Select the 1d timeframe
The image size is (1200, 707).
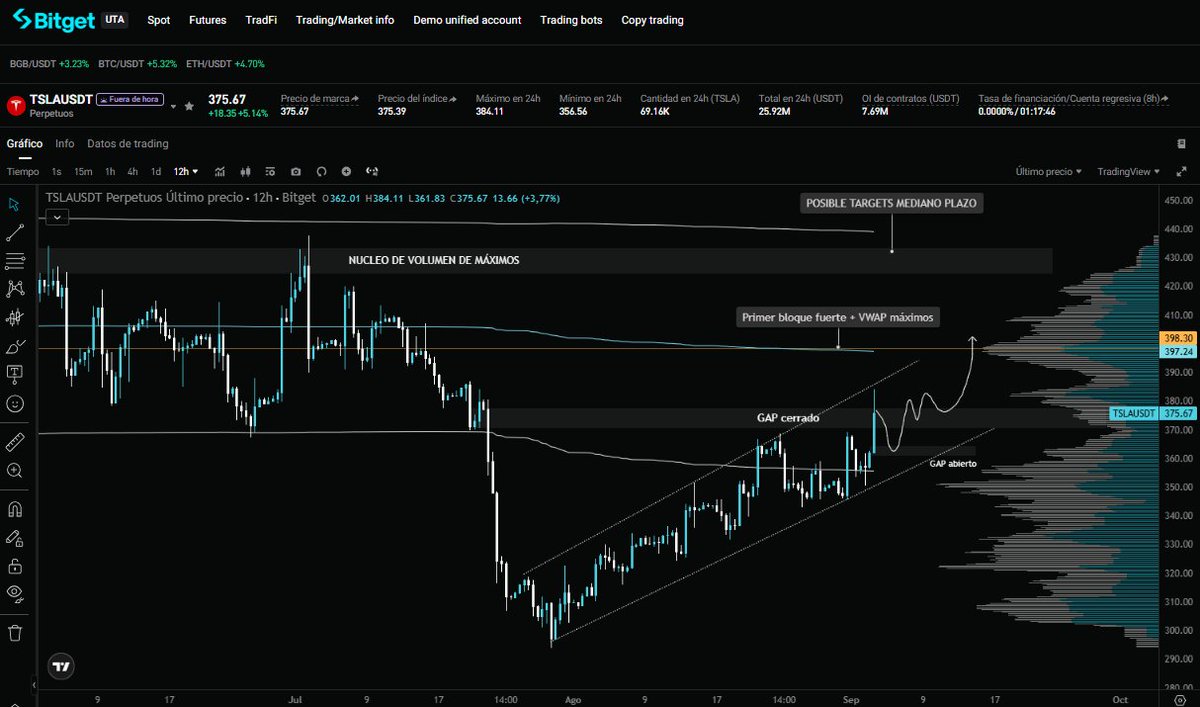[156, 171]
